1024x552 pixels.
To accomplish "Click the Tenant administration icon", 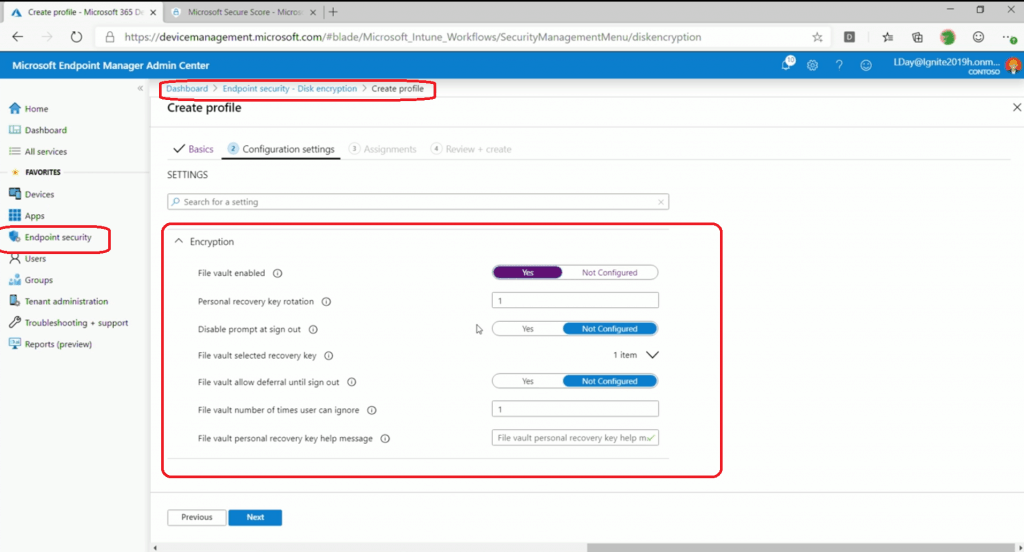I will tap(15, 301).
